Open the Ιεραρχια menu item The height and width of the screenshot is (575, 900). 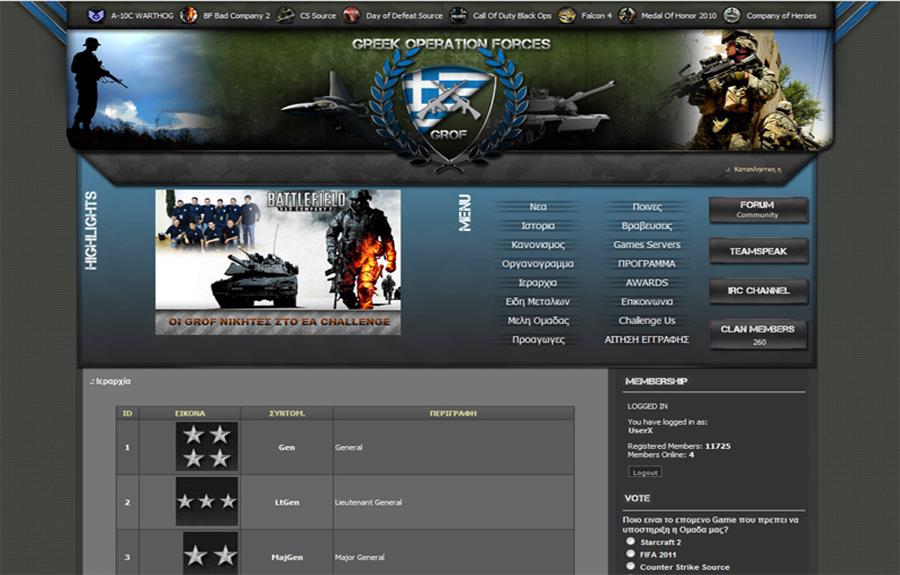(x=538, y=282)
